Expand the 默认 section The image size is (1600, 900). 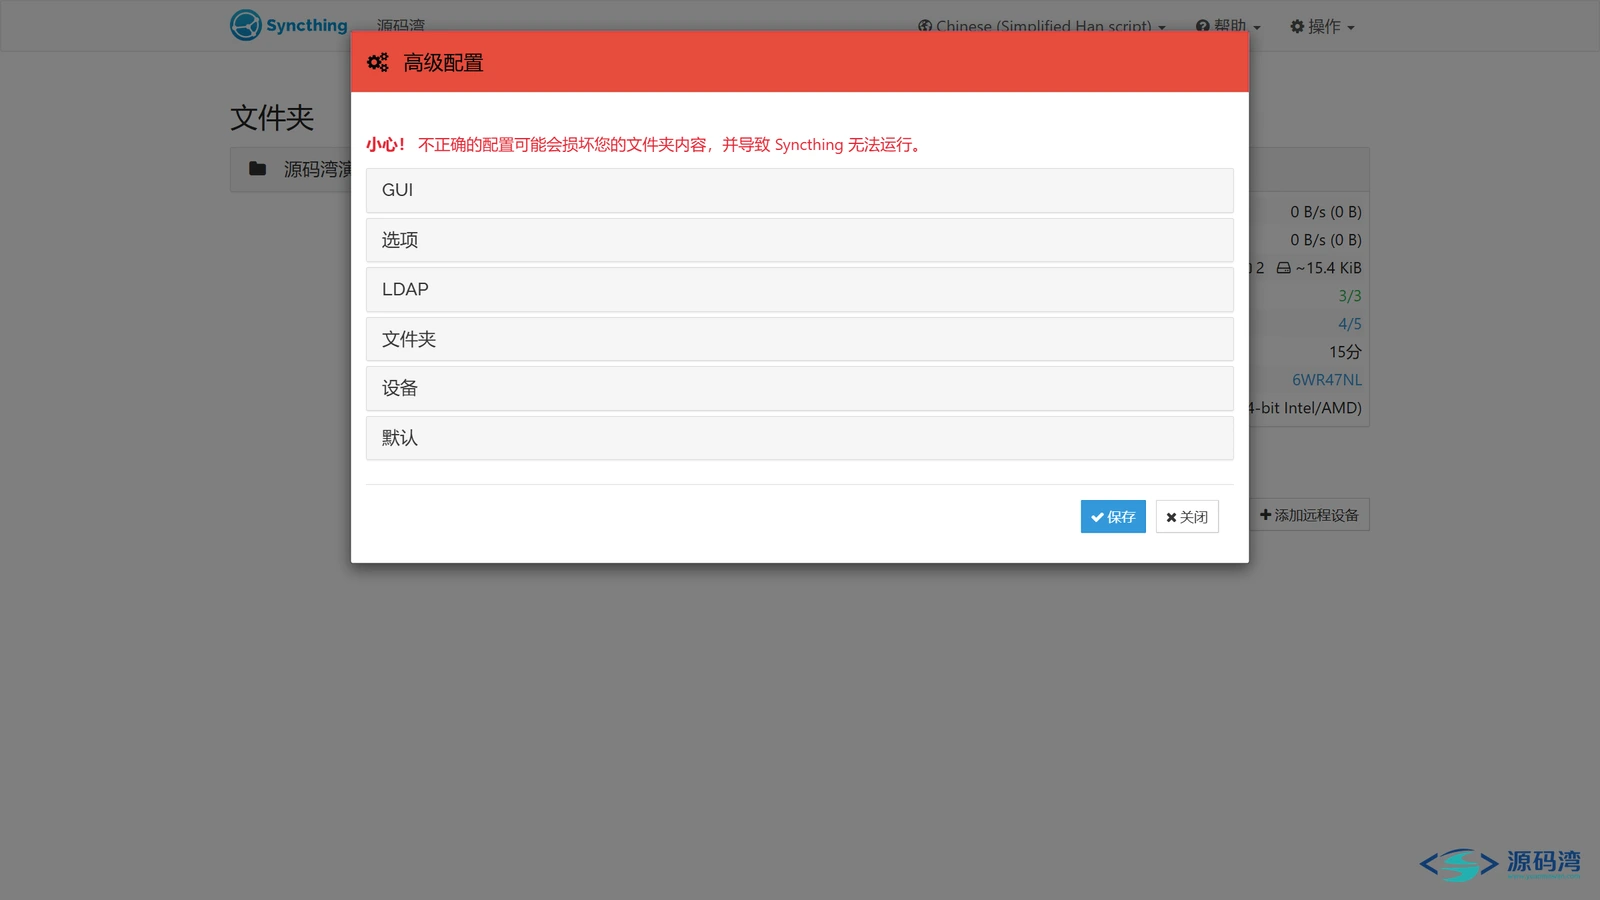[x=799, y=438]
